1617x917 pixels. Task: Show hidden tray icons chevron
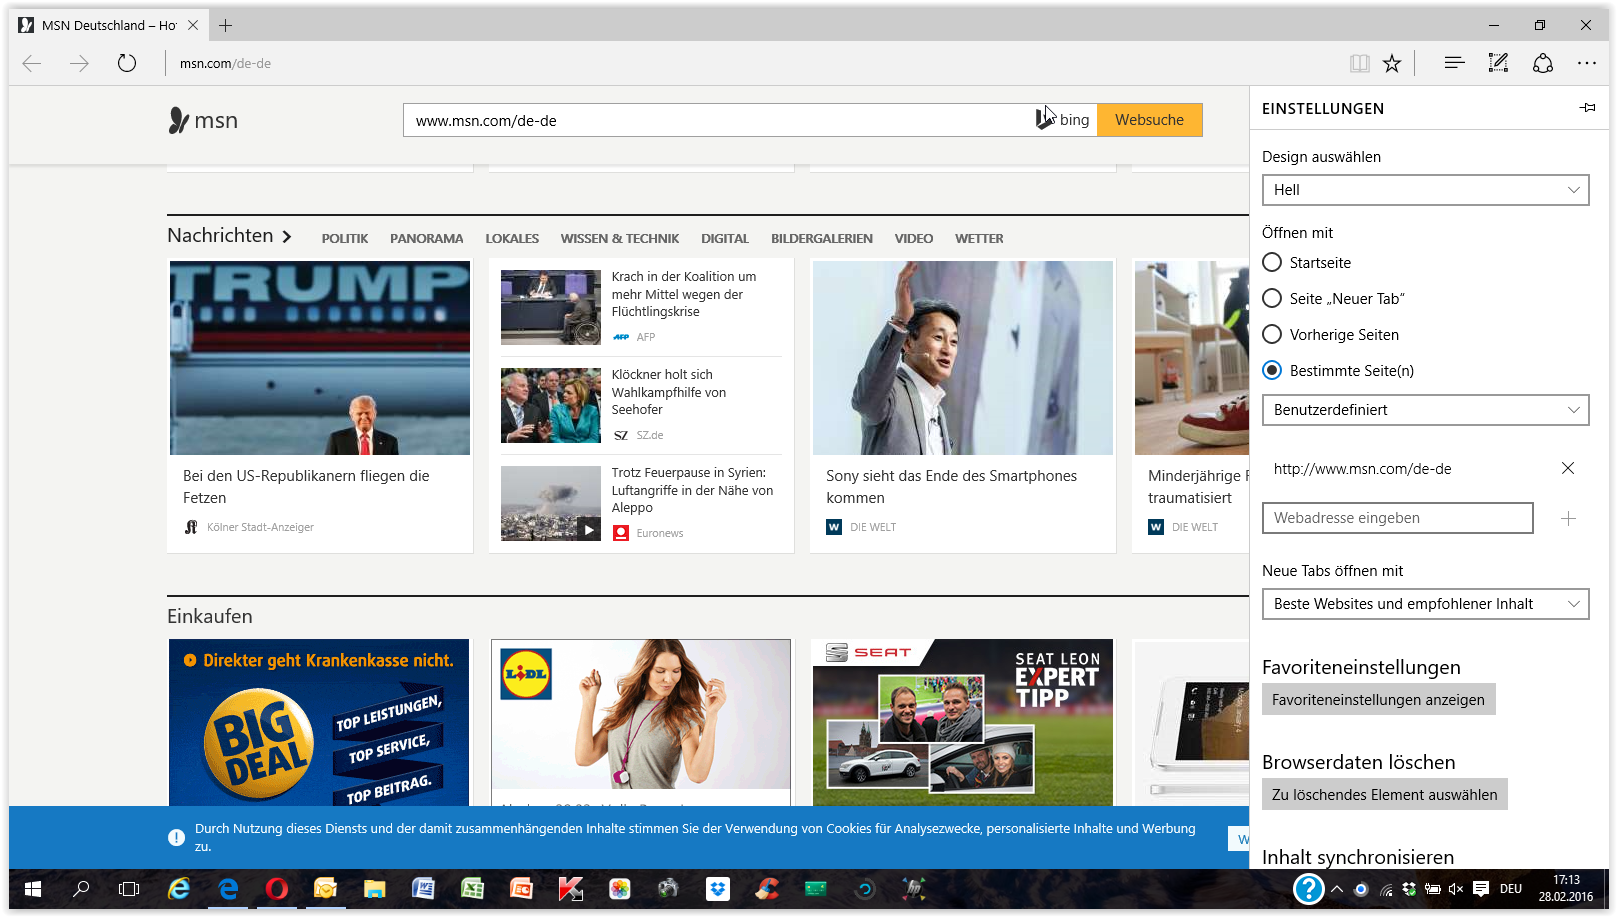1337,888
